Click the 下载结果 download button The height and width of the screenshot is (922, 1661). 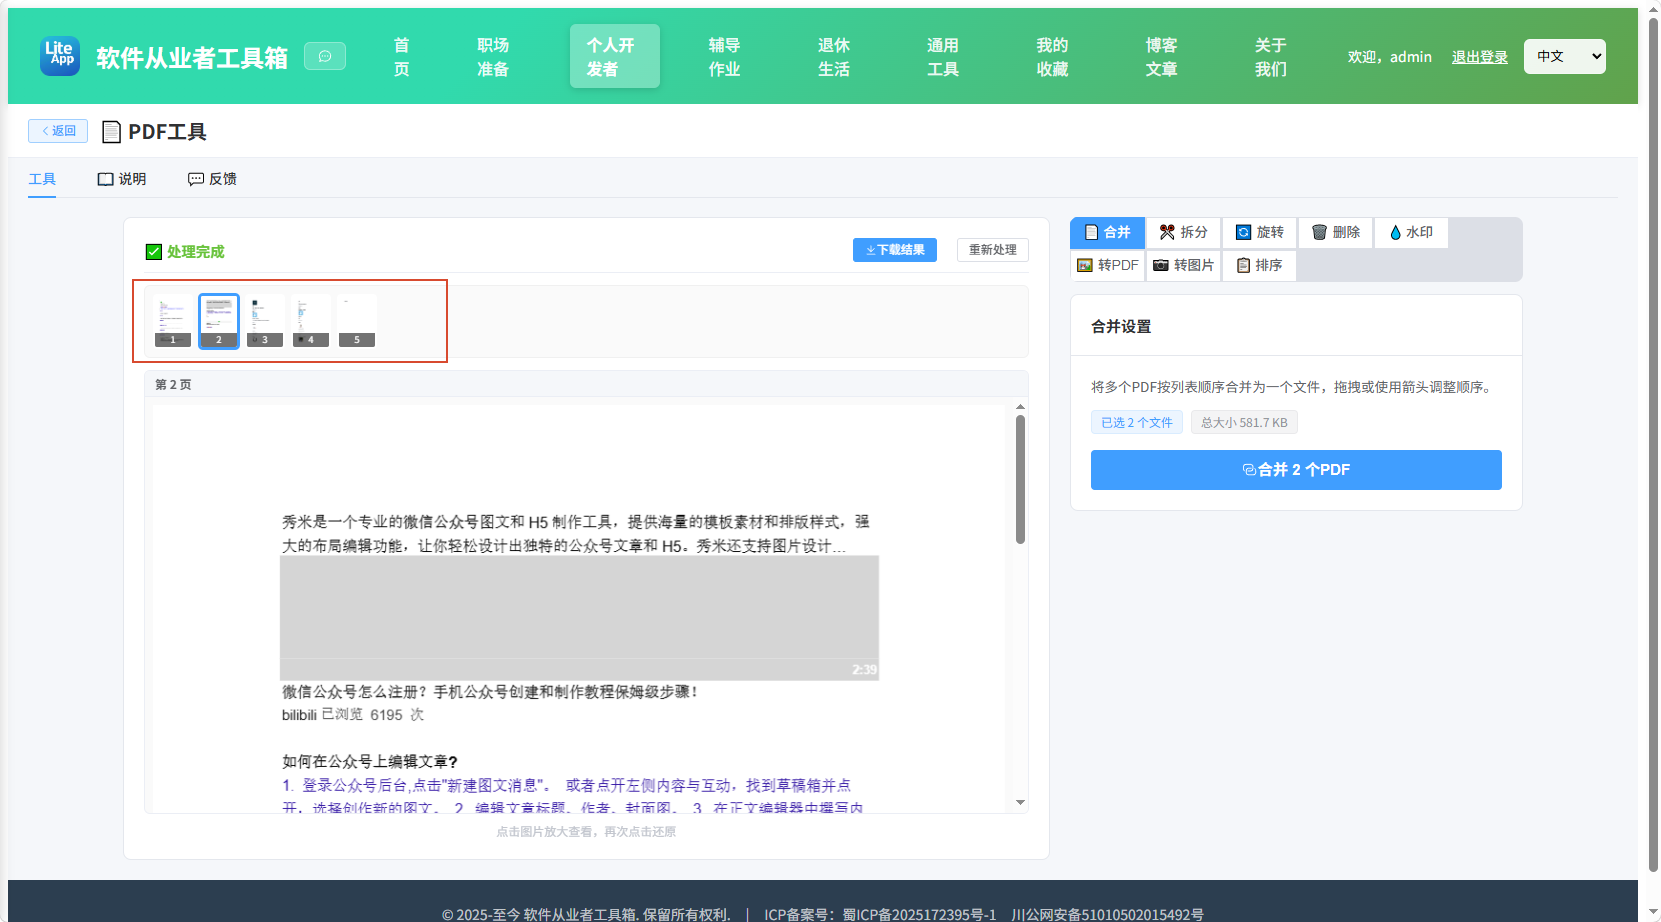895,250
